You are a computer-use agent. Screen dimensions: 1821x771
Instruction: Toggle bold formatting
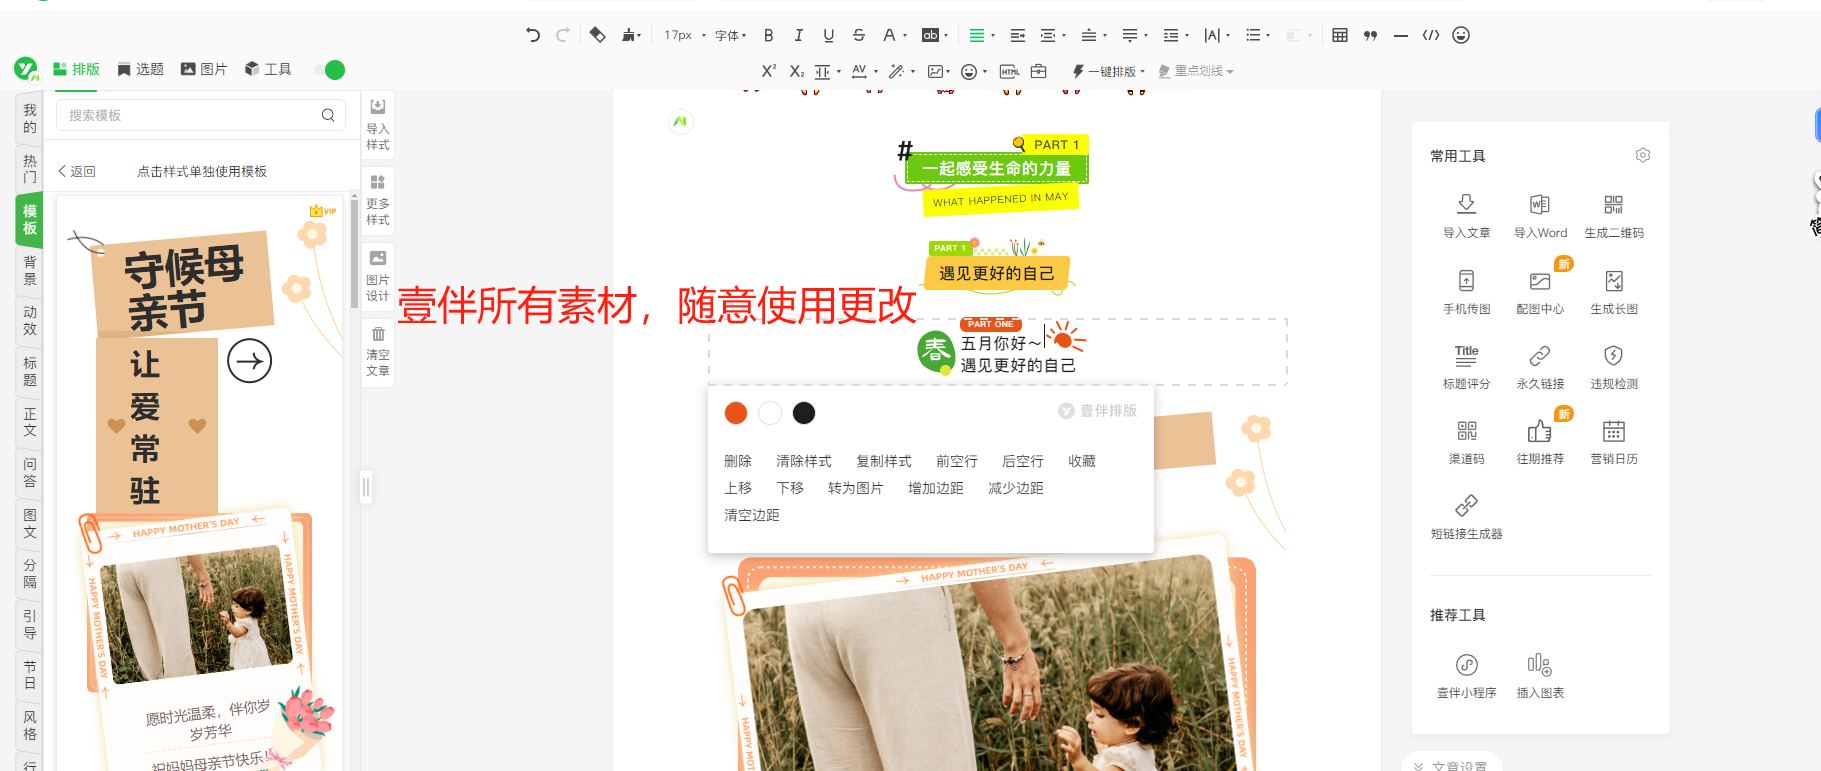pyautogui.click(x=768, y=35)
